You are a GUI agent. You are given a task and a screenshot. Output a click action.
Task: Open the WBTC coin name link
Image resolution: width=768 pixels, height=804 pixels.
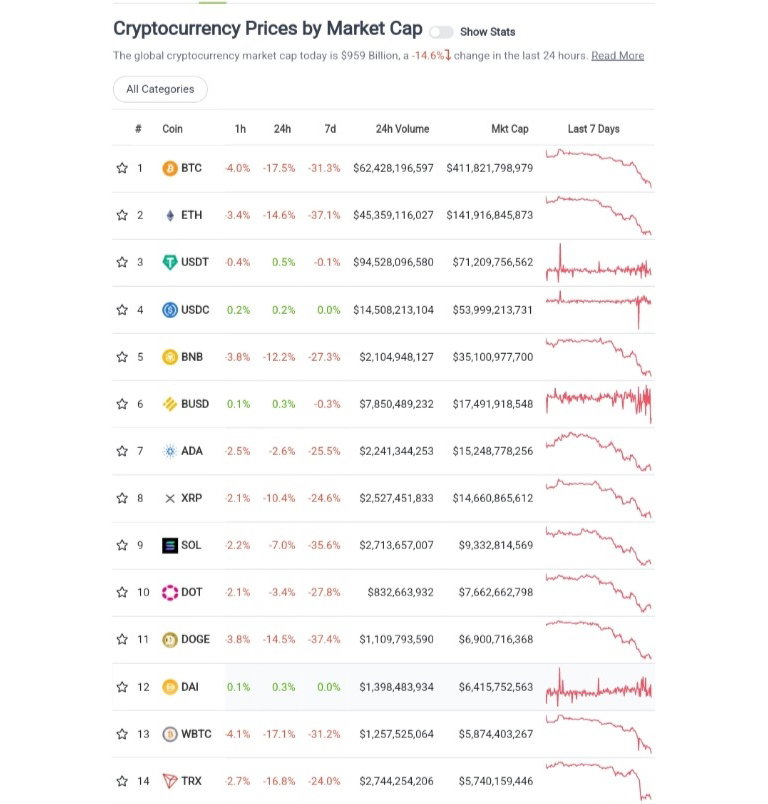tap(196, 734)
